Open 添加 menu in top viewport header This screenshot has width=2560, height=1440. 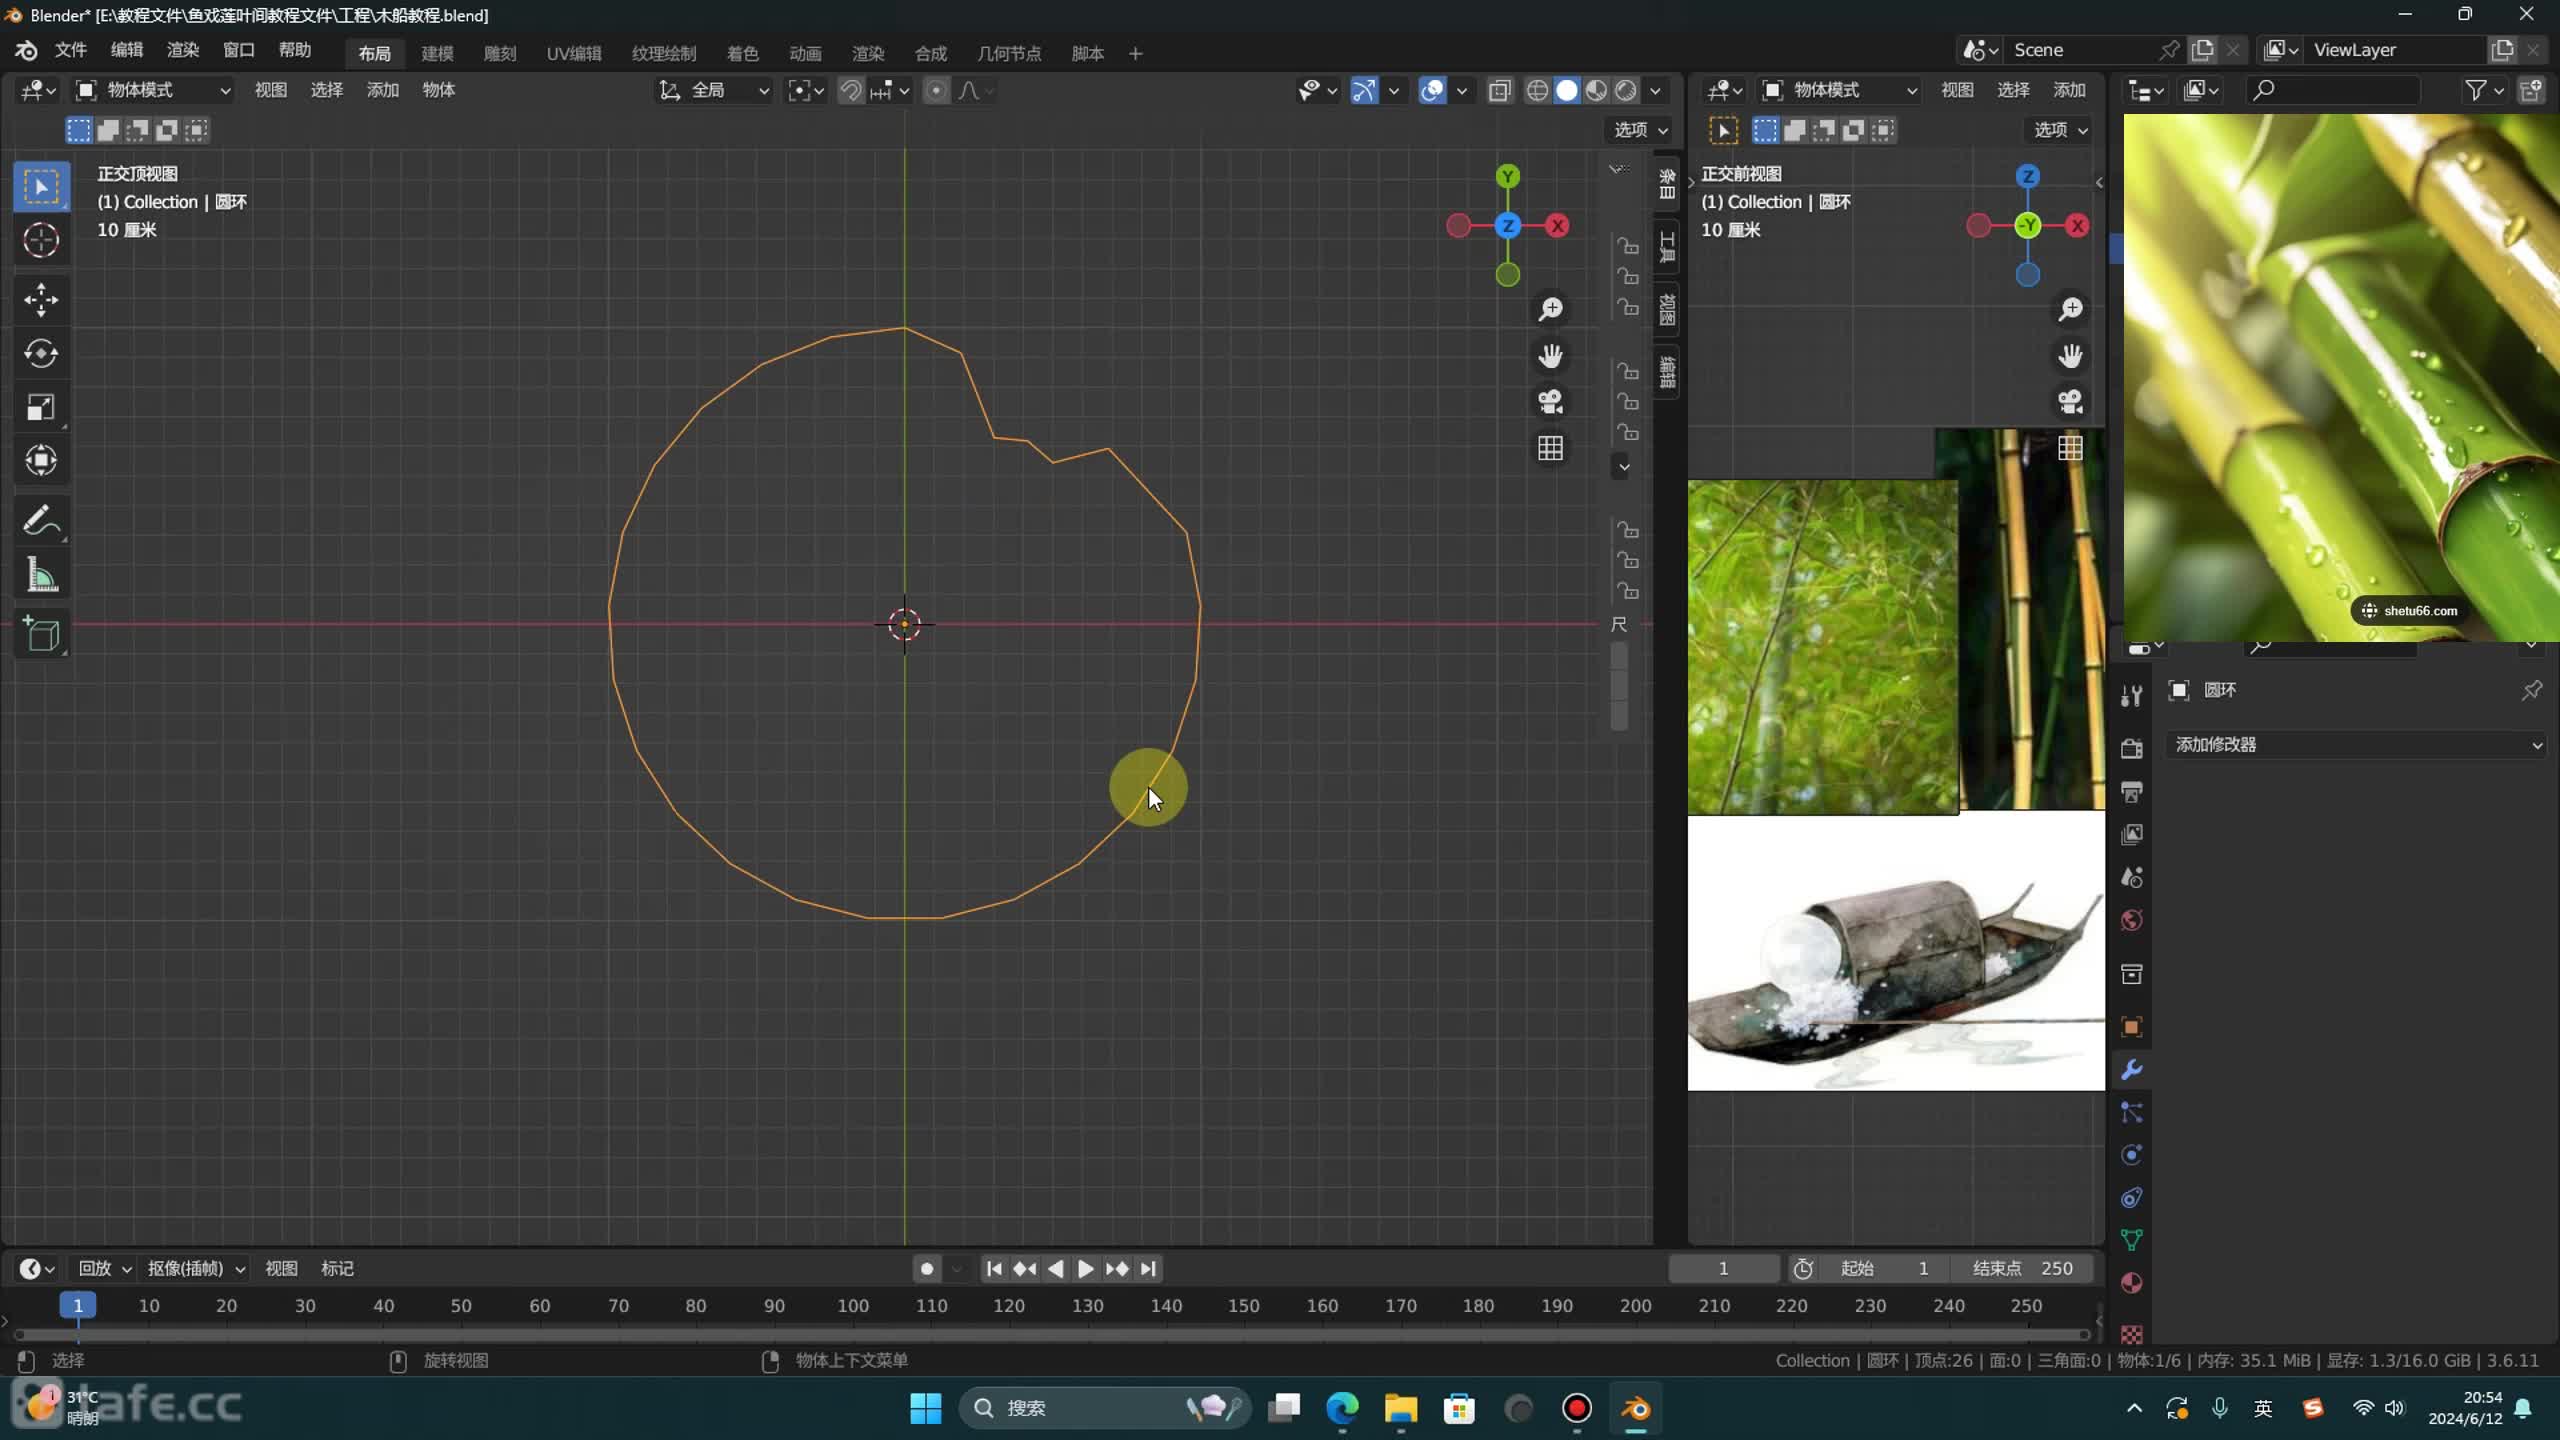(x=382, y=90)
